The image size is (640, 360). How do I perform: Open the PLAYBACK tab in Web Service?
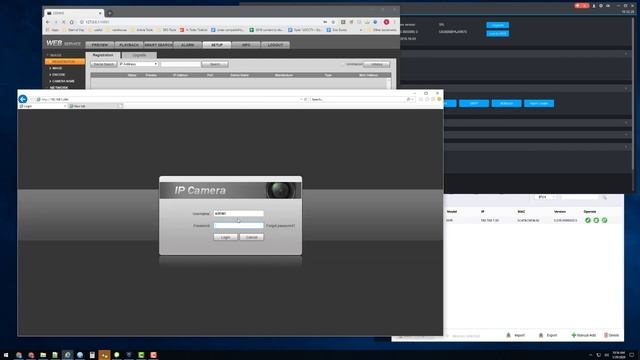[129, 45]
